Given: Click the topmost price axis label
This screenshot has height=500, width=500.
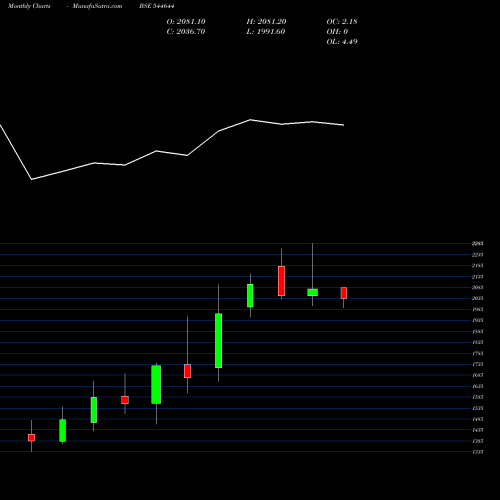Looking at the screenshot, I should pyautogui.click(x=477, y=244).
